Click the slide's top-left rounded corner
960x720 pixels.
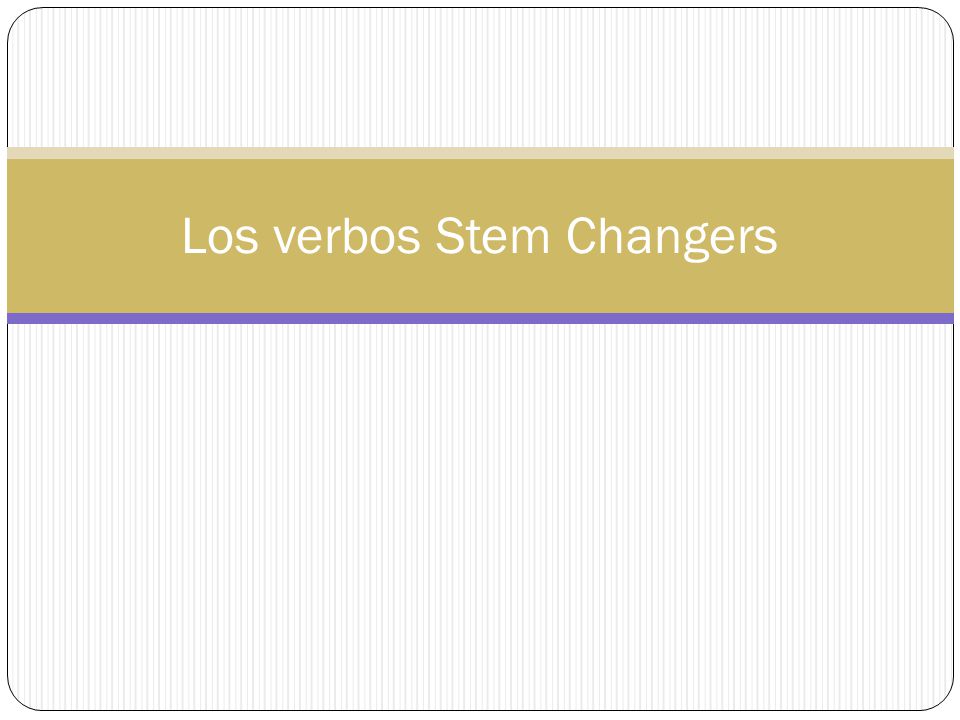pos(20,20)
